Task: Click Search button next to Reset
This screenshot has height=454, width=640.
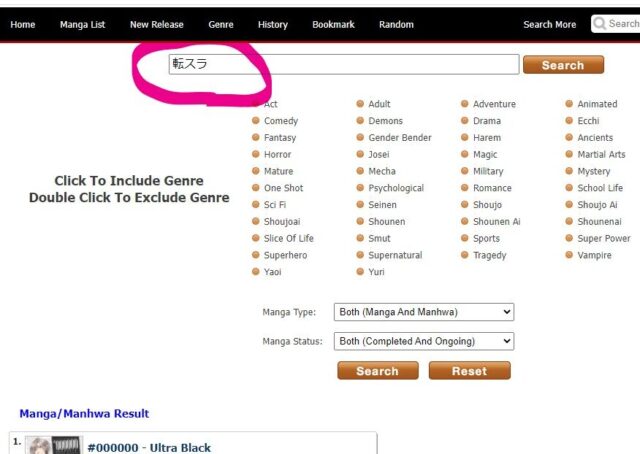Action: click(378, 371)
